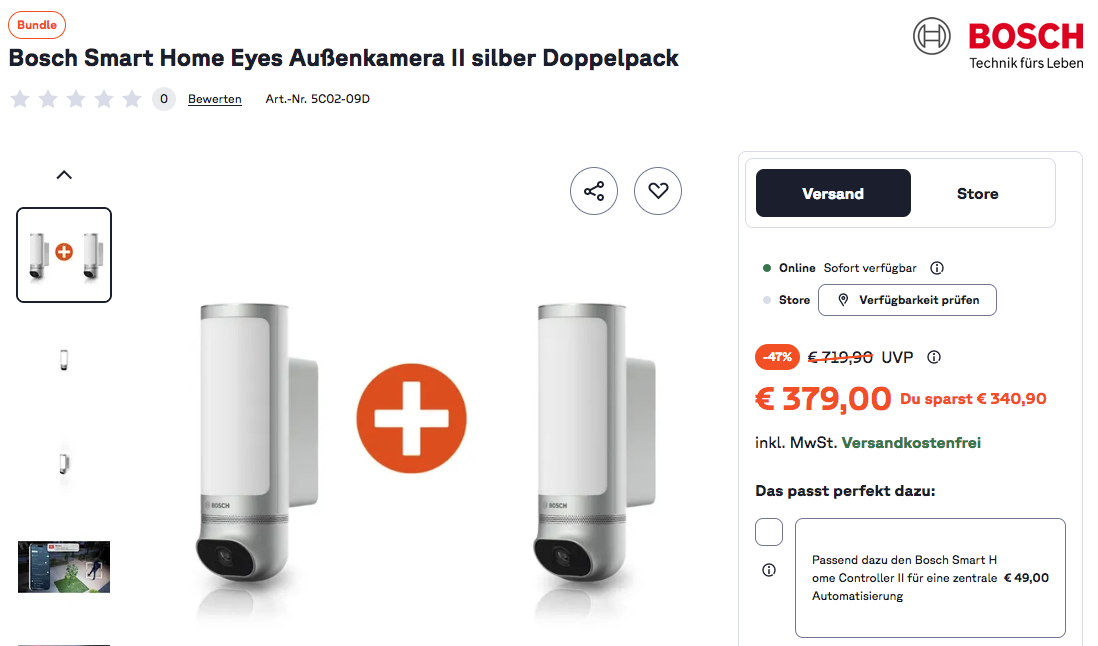Open info icon below accessory checkbox

[x=769, y=570]
